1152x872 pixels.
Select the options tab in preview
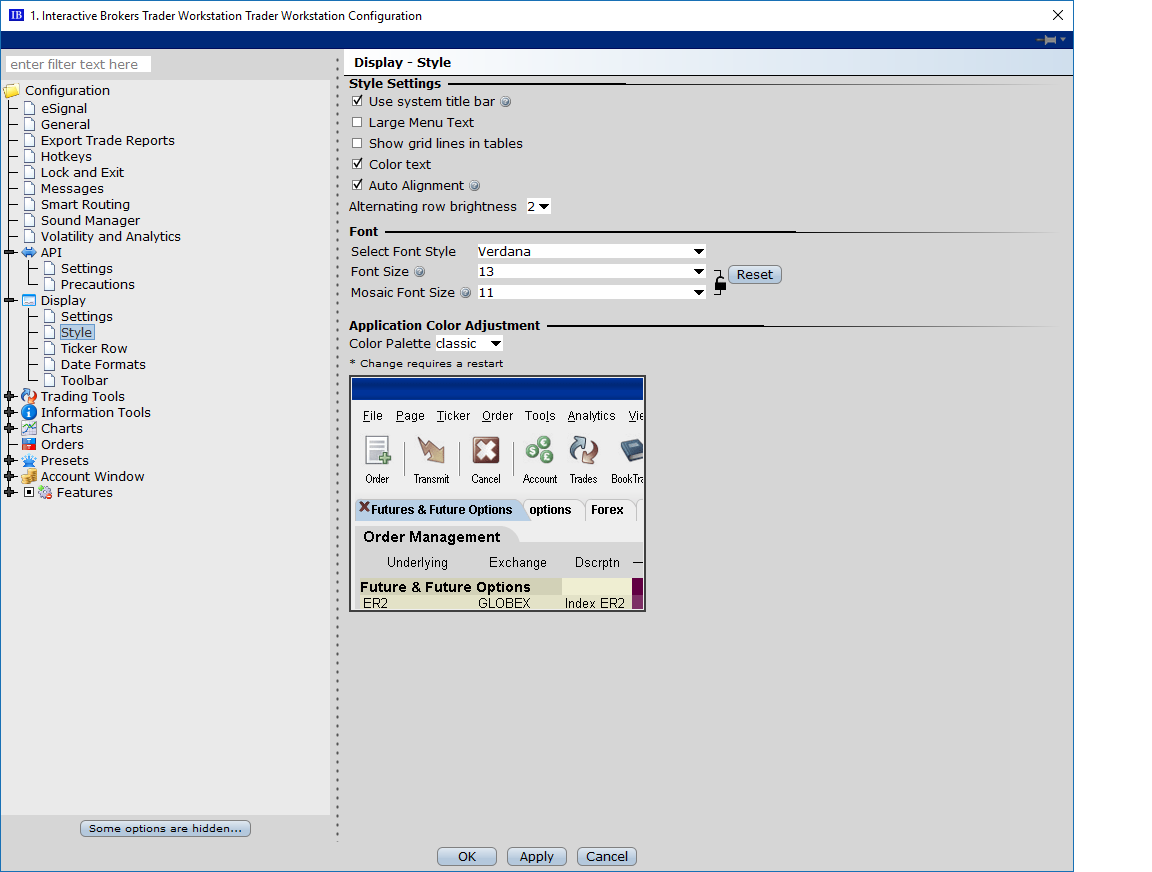(x=550, y=510)
